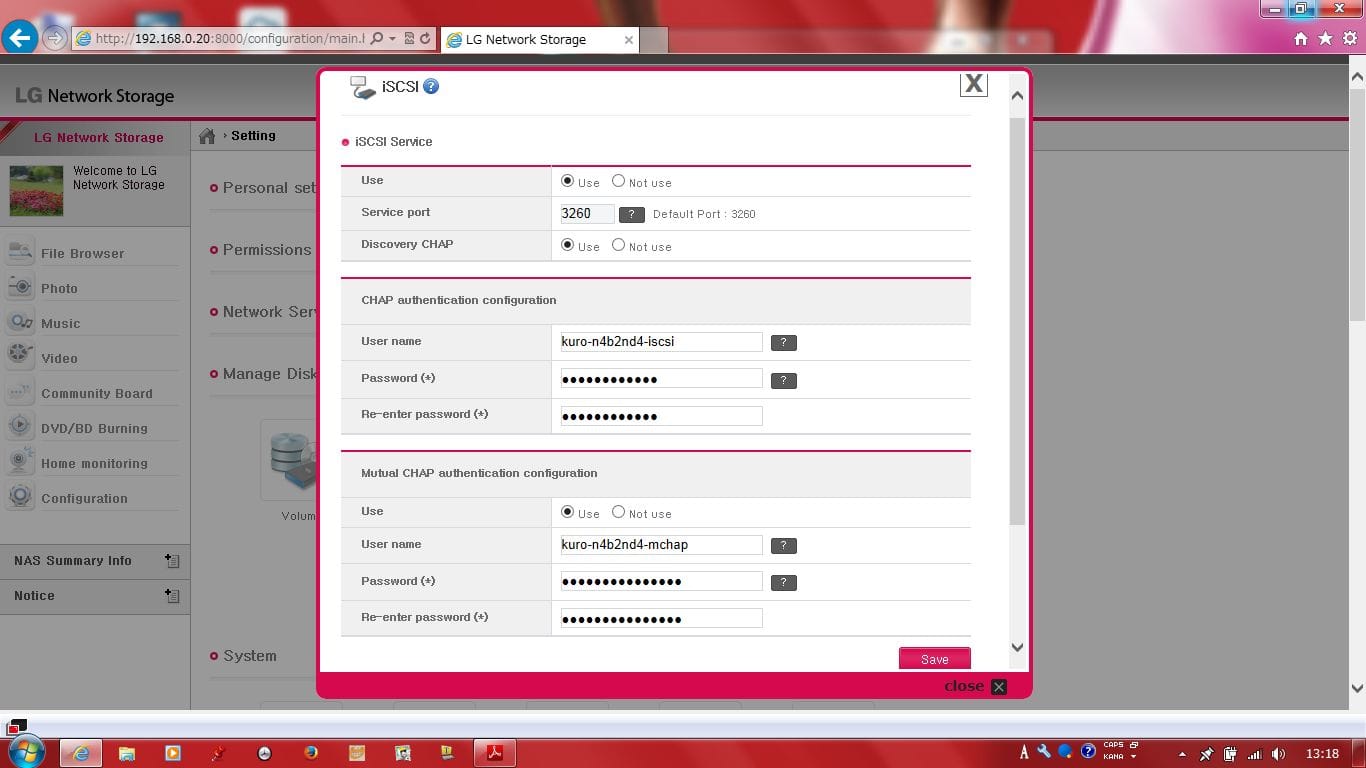Click the iSCSI help question mark icon

point(431,87)
